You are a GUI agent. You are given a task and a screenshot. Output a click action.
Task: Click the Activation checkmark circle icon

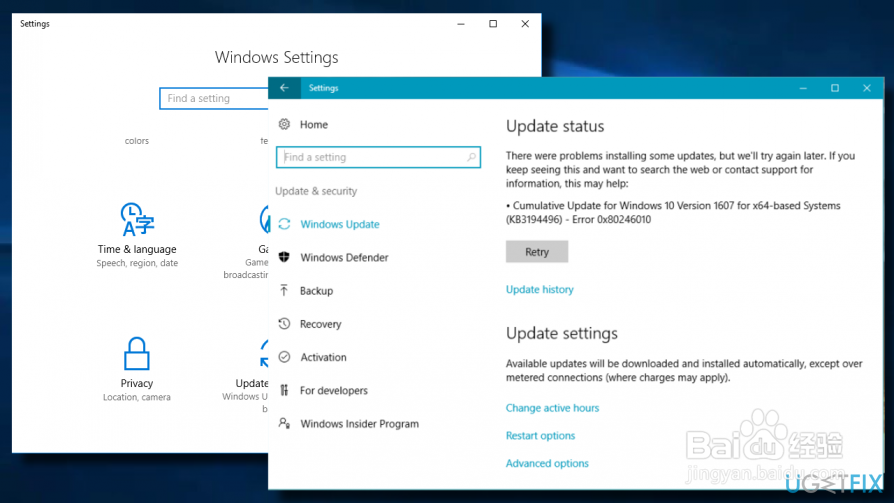point(284,357)
